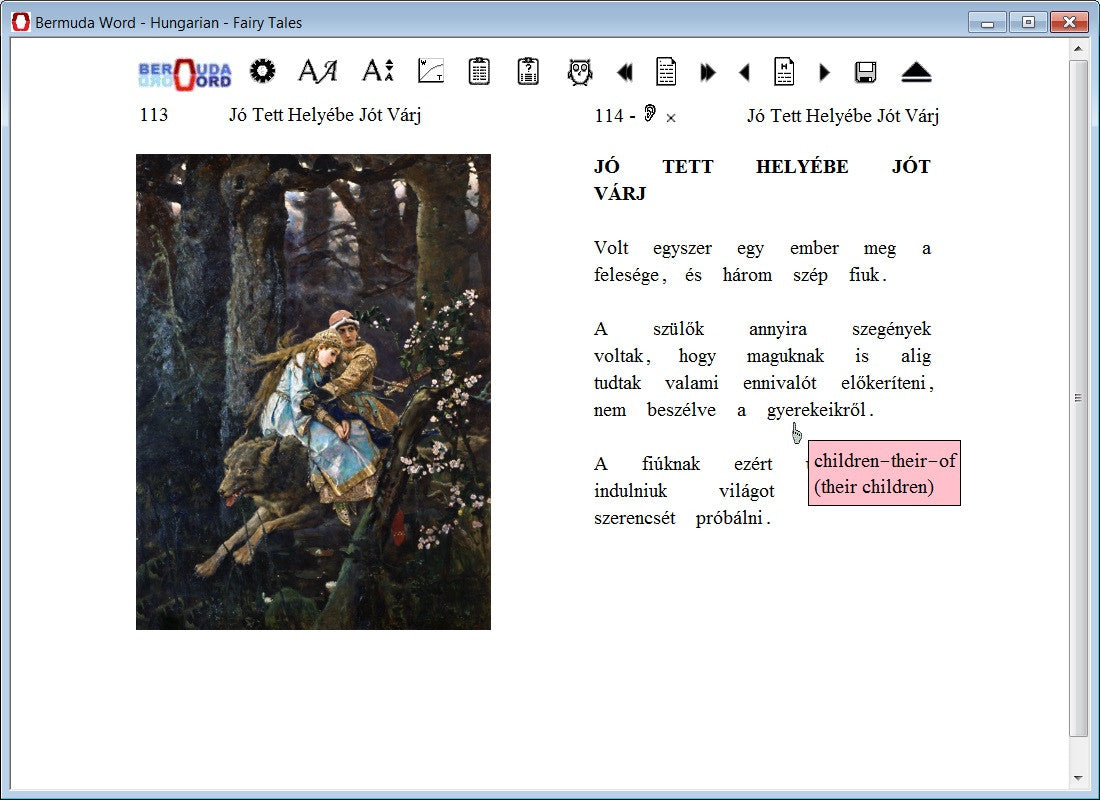Adjust font size with A arrows icon
The height and width of the screenshot is (800, 1100).
tap(378, 71)
